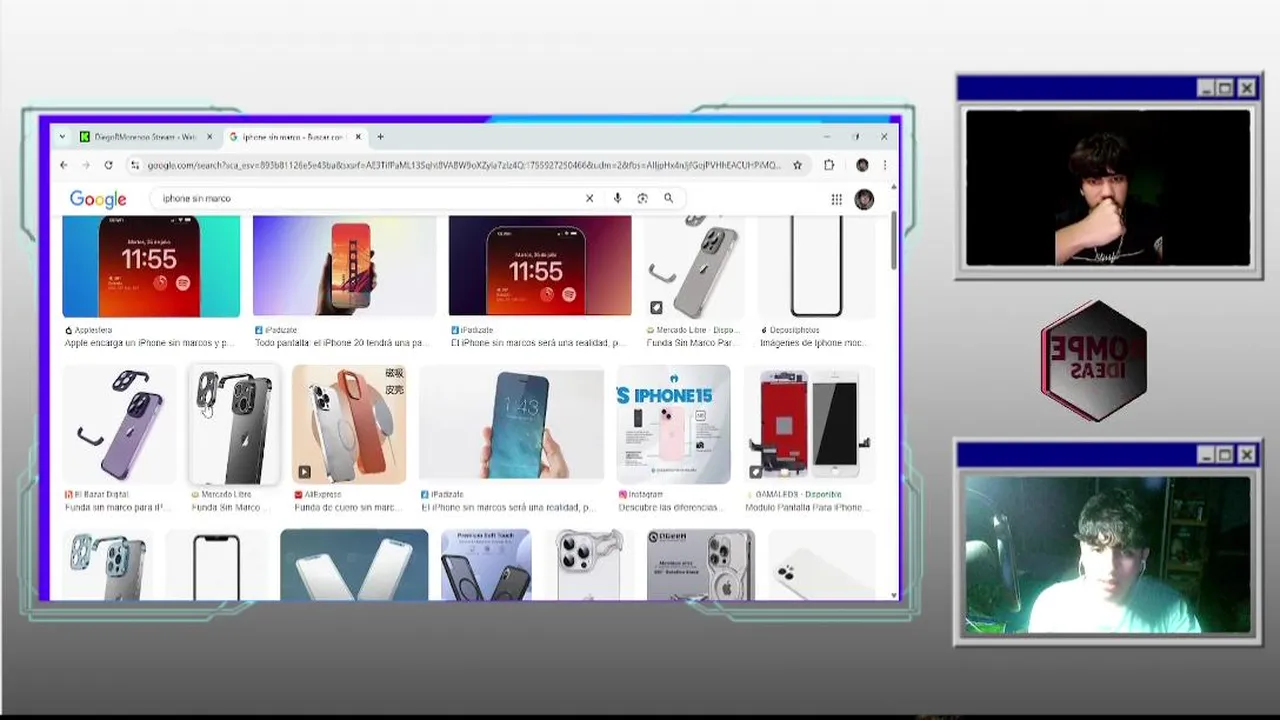Image resolution: width=1280 pixels, height=720 pixels.
Task: Open the hand holding iPhone bridge wallpaper image
Action: click(x=344, y=266)
